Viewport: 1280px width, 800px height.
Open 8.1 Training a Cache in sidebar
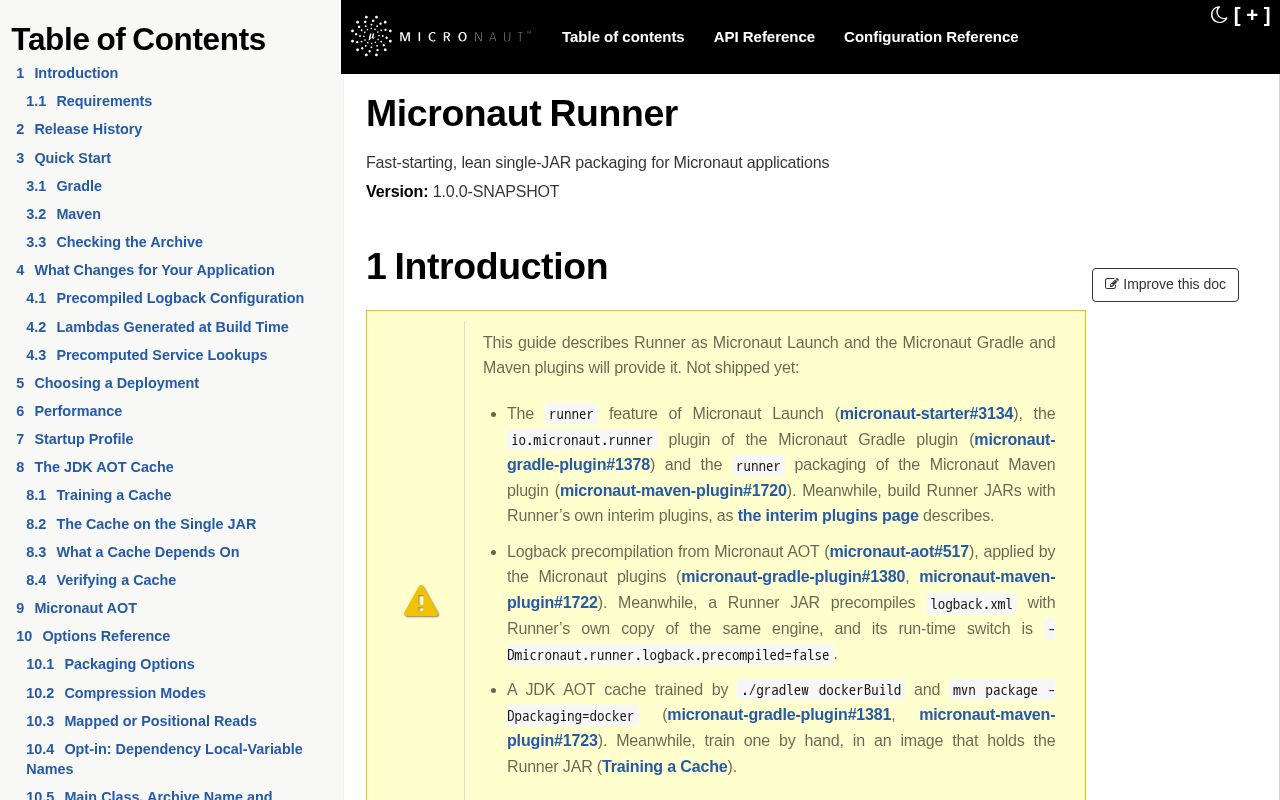[x=99, y=495]
